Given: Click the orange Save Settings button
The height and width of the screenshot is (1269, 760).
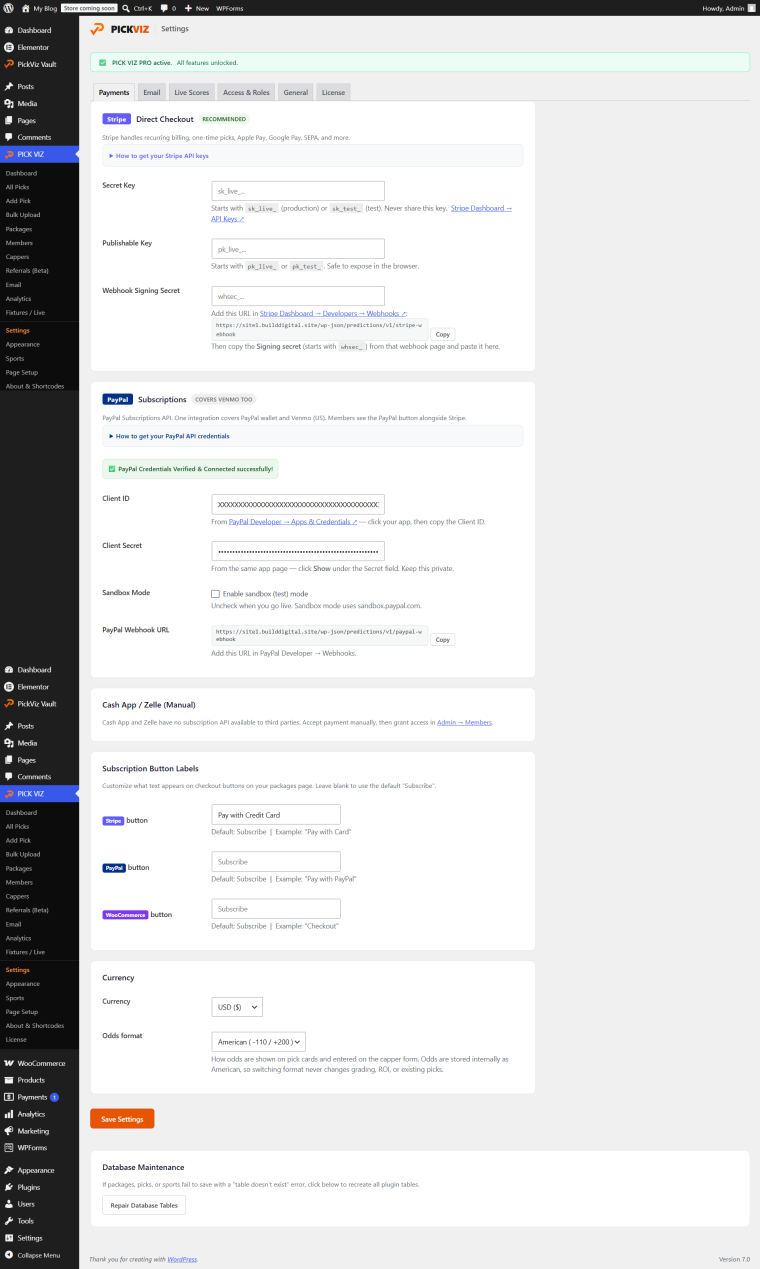Looking at the screenshot, I should [x=122, y=1119].
